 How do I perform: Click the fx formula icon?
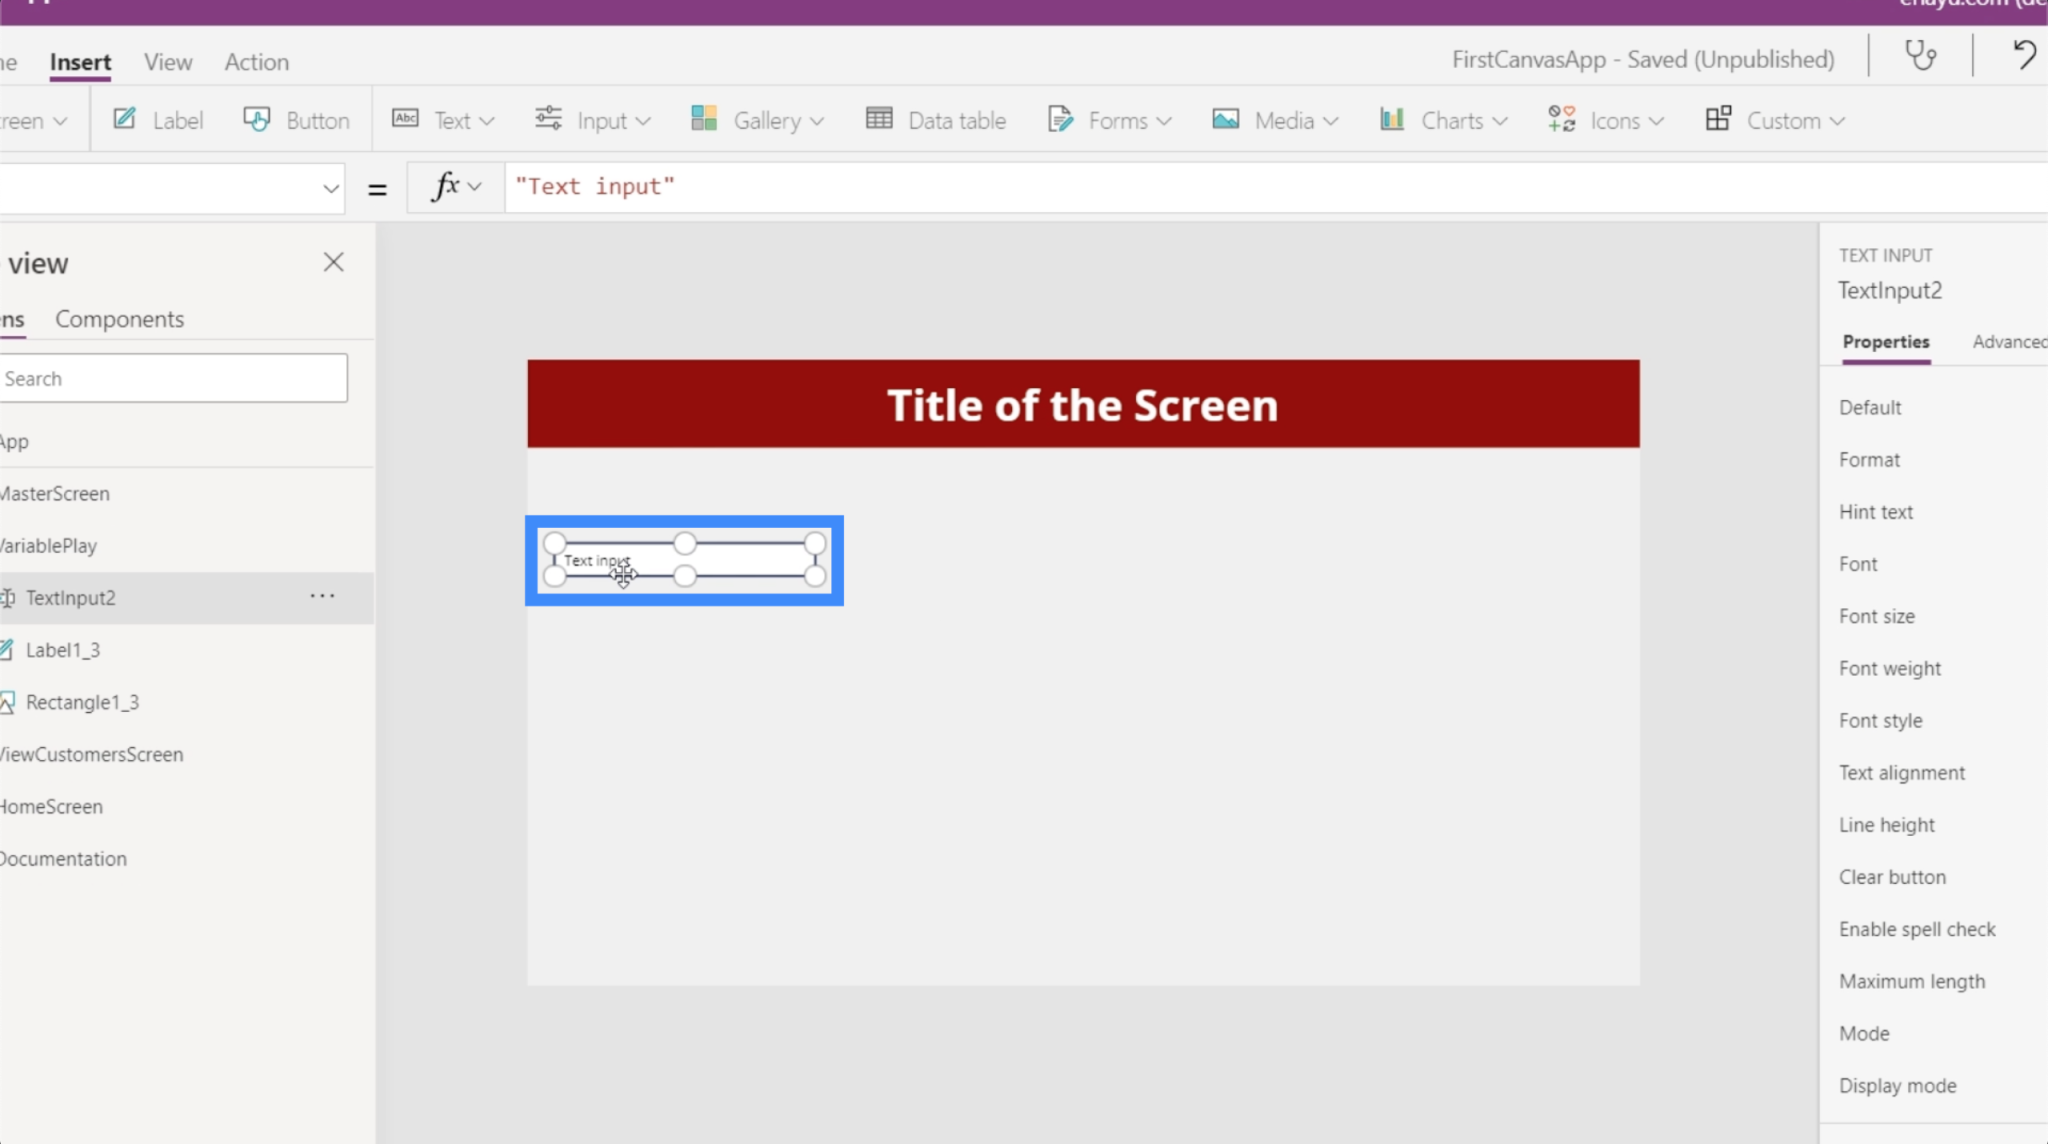click(445, 186)
